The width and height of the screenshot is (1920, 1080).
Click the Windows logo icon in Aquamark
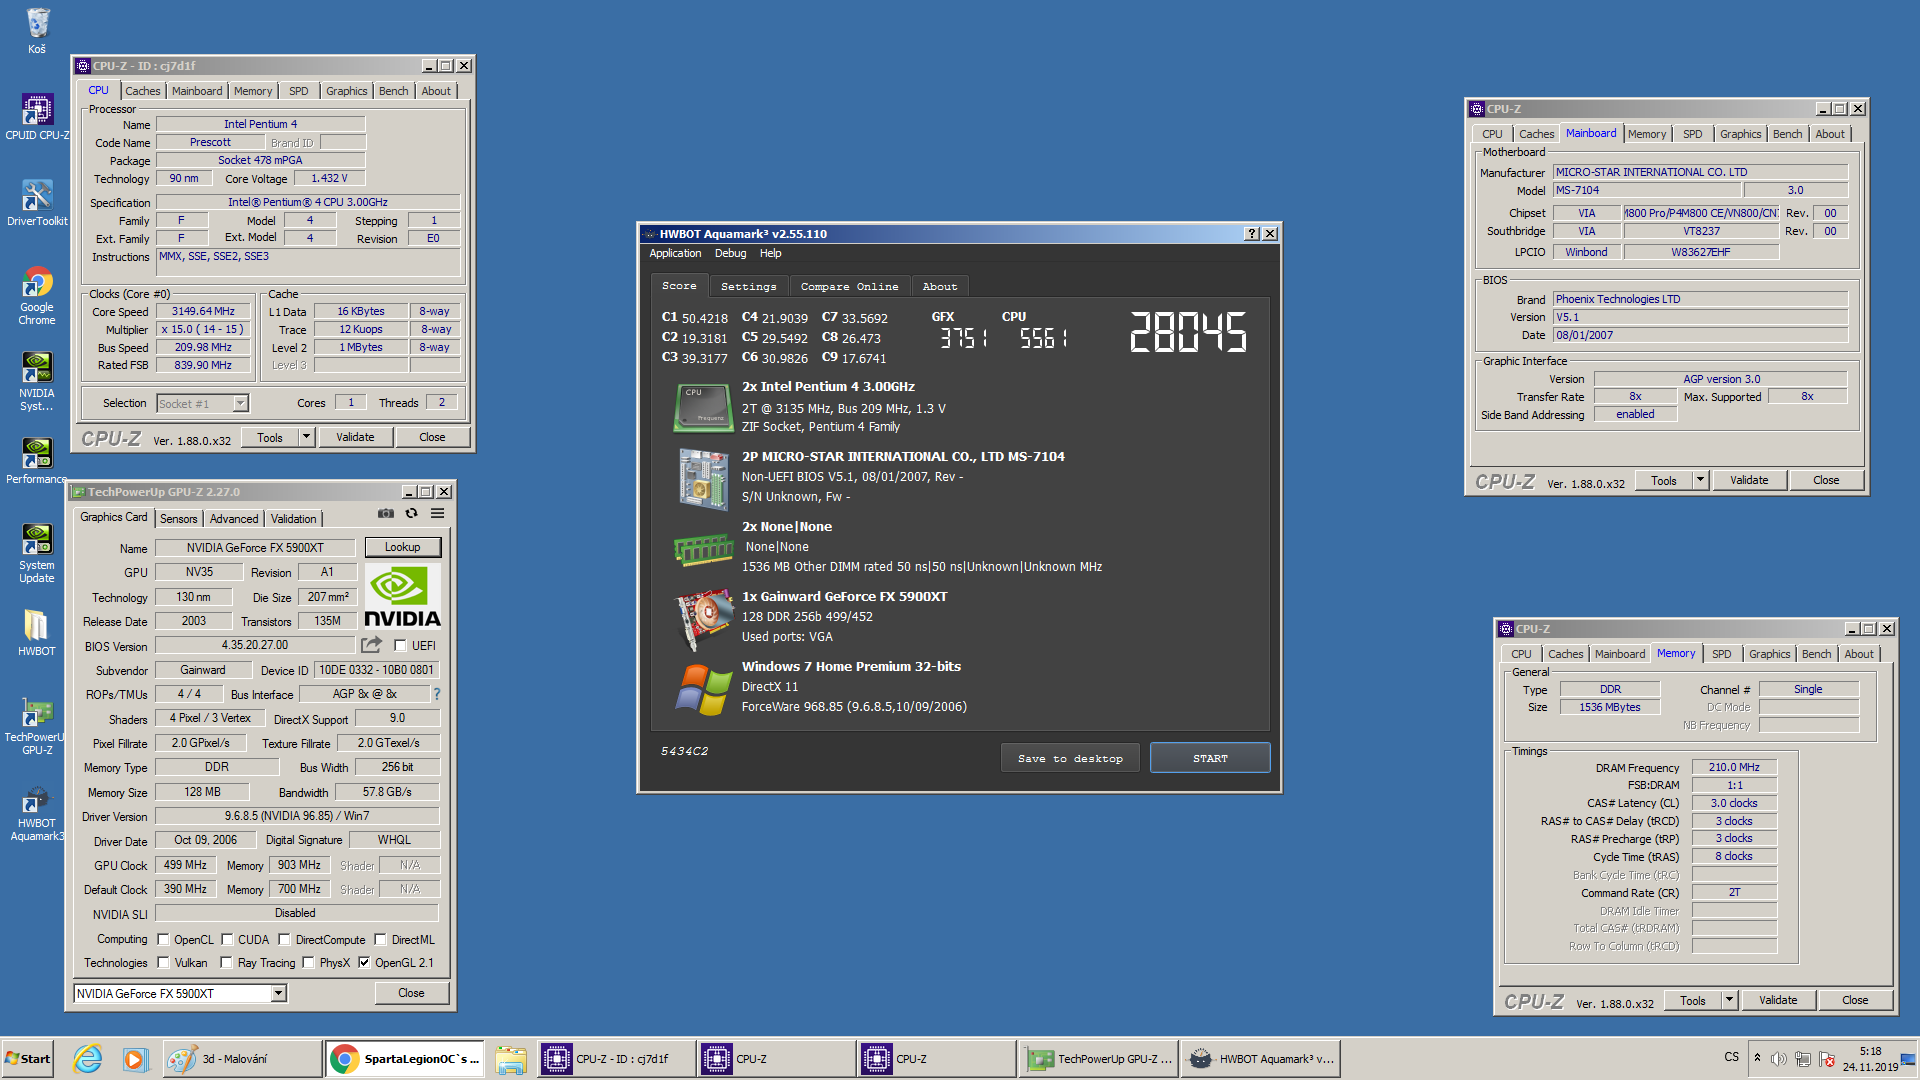click(704, 690)
